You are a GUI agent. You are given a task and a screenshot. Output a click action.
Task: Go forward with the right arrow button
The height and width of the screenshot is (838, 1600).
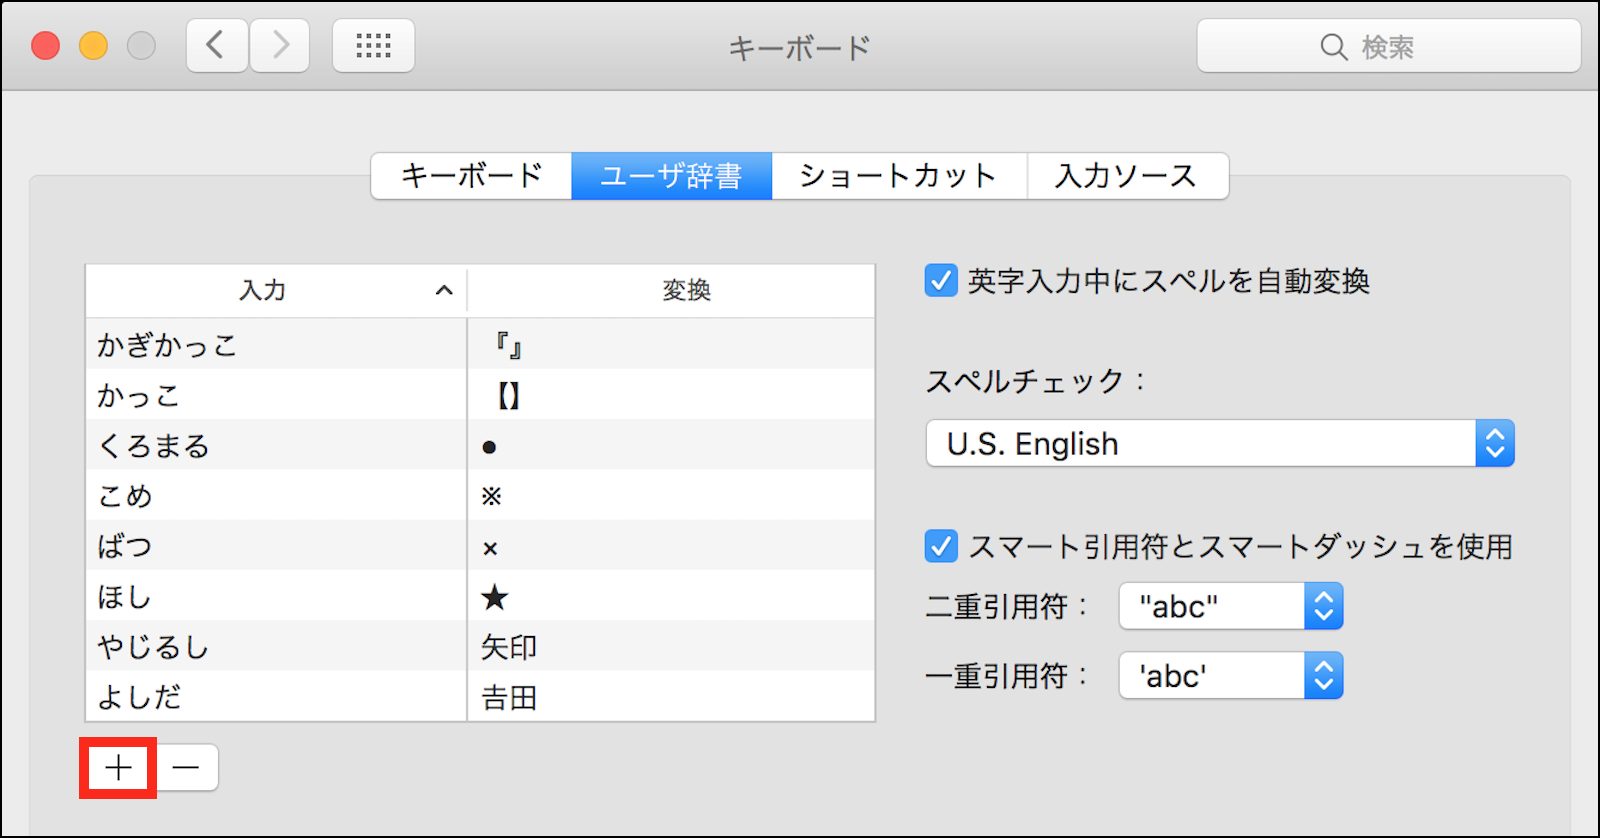[x=280, y=46]
